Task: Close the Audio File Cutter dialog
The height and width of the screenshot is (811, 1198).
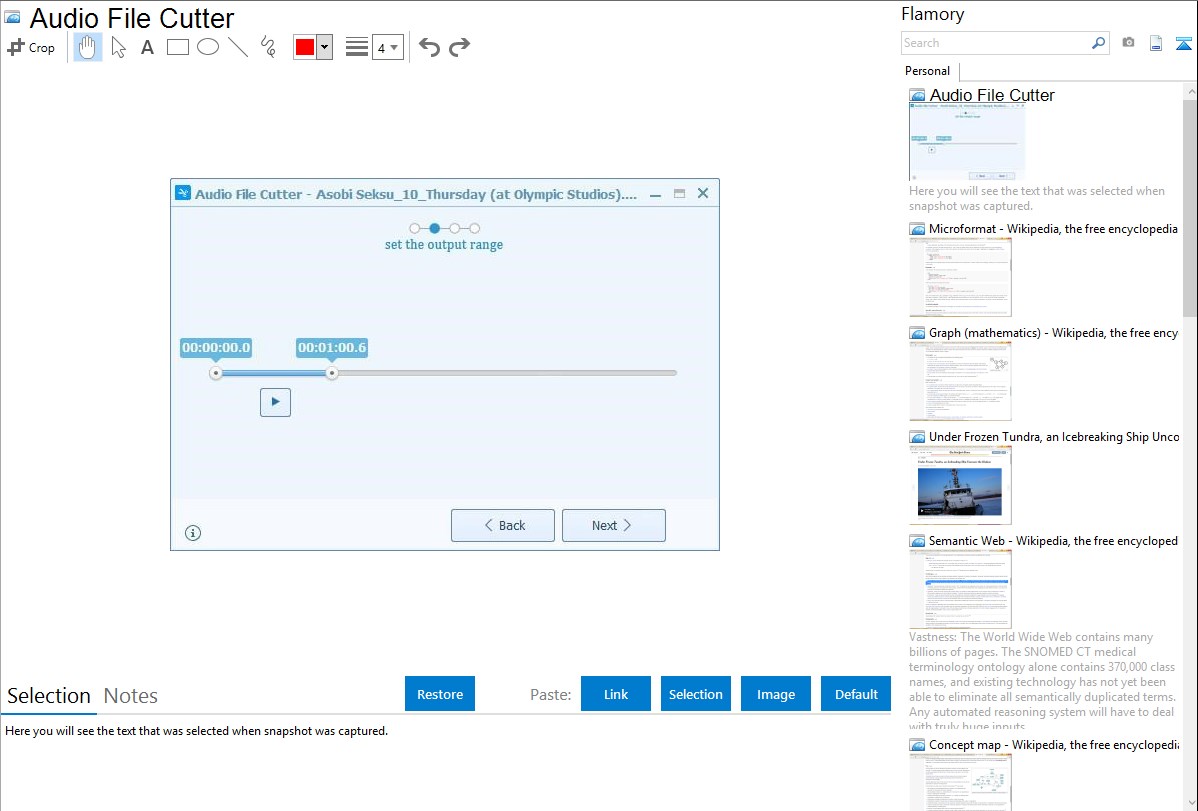Action: click(x=703, y=193)
